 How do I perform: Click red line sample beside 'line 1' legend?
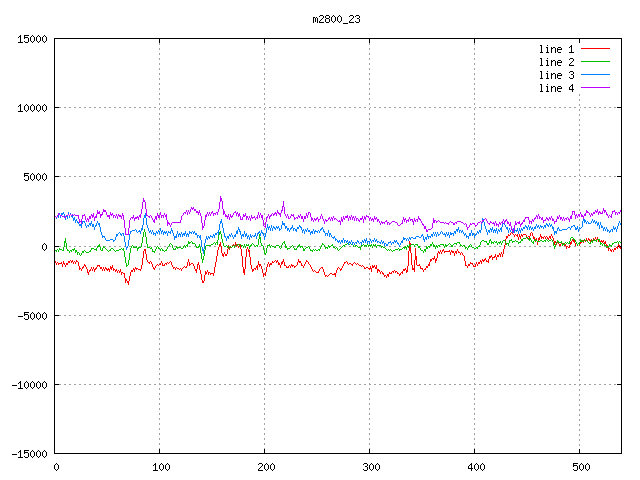(x=596, y=49)
